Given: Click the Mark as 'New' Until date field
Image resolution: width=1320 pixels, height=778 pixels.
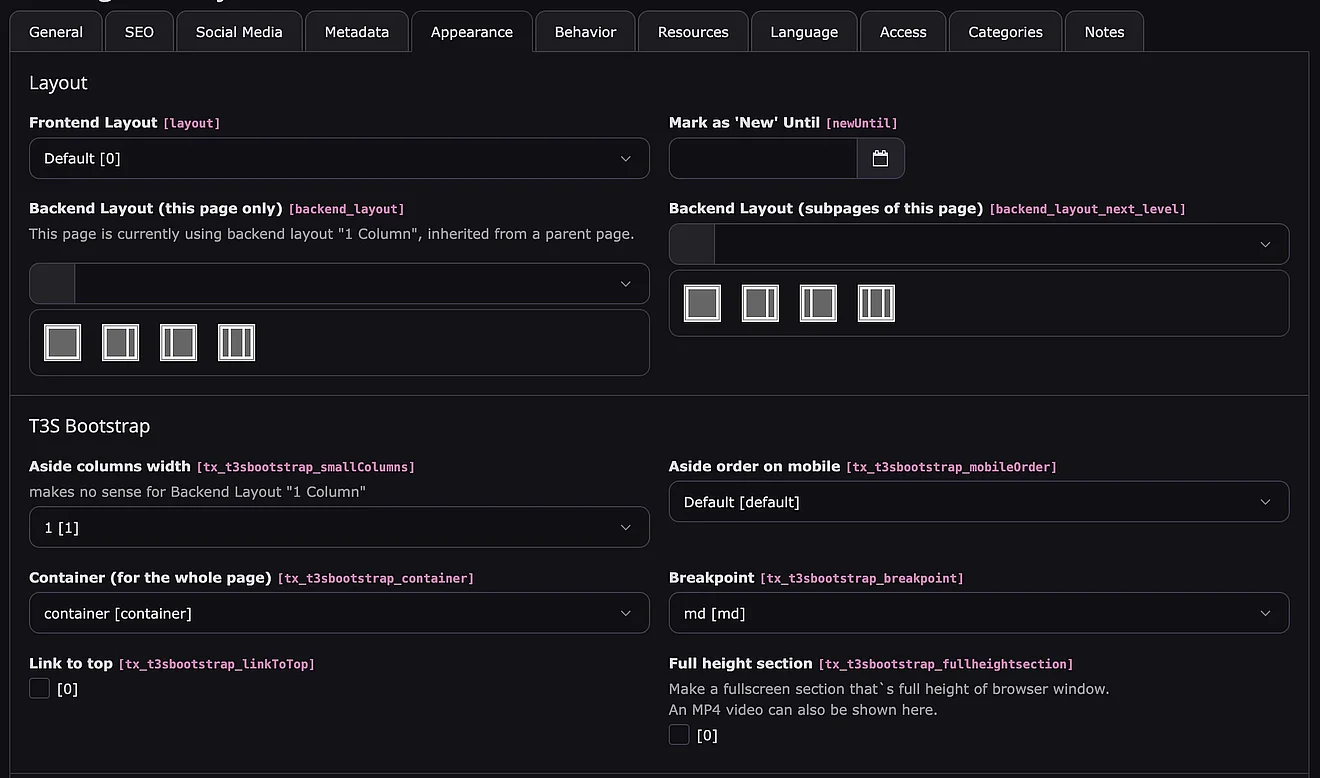Looking at the screenshot, I should 763,159.
